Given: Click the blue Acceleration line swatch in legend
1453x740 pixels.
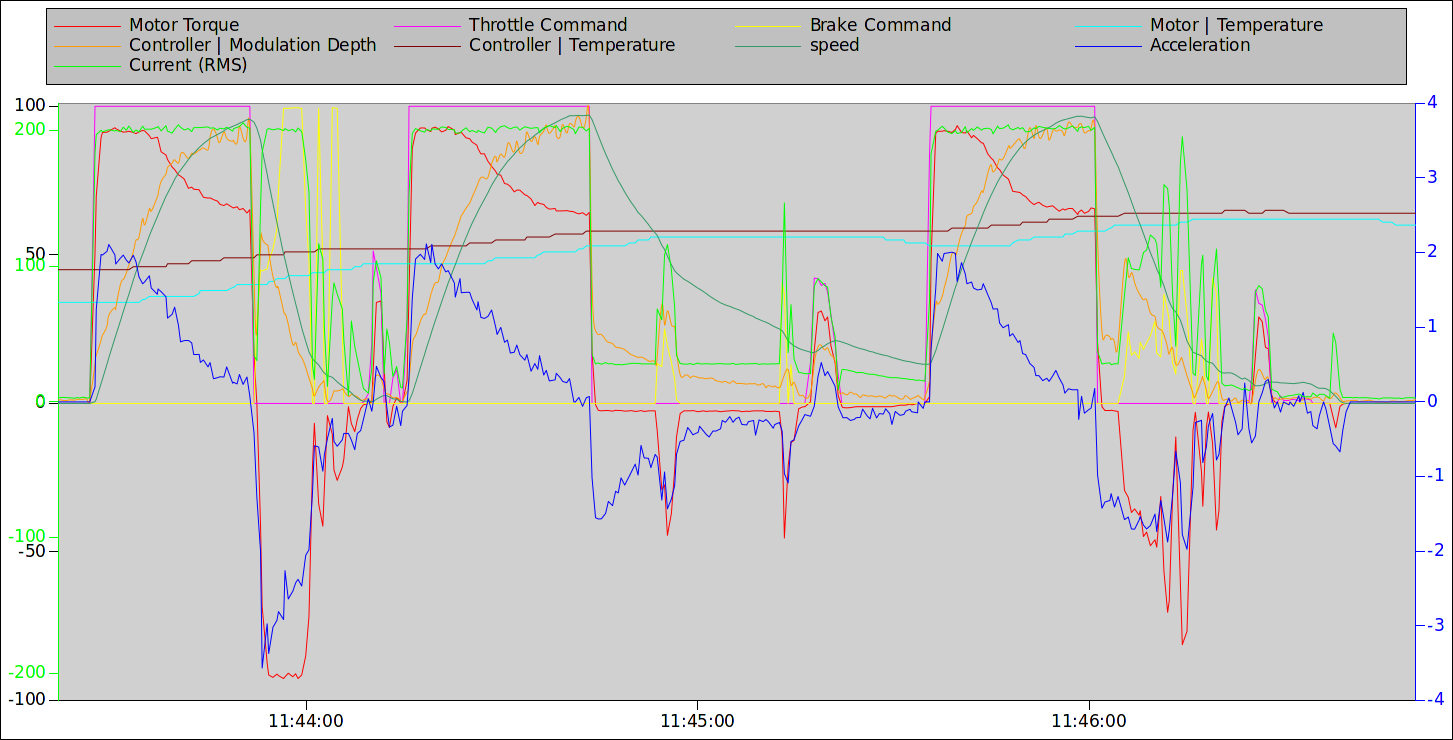Looking at the screenshot, I should pos(1108,46).
